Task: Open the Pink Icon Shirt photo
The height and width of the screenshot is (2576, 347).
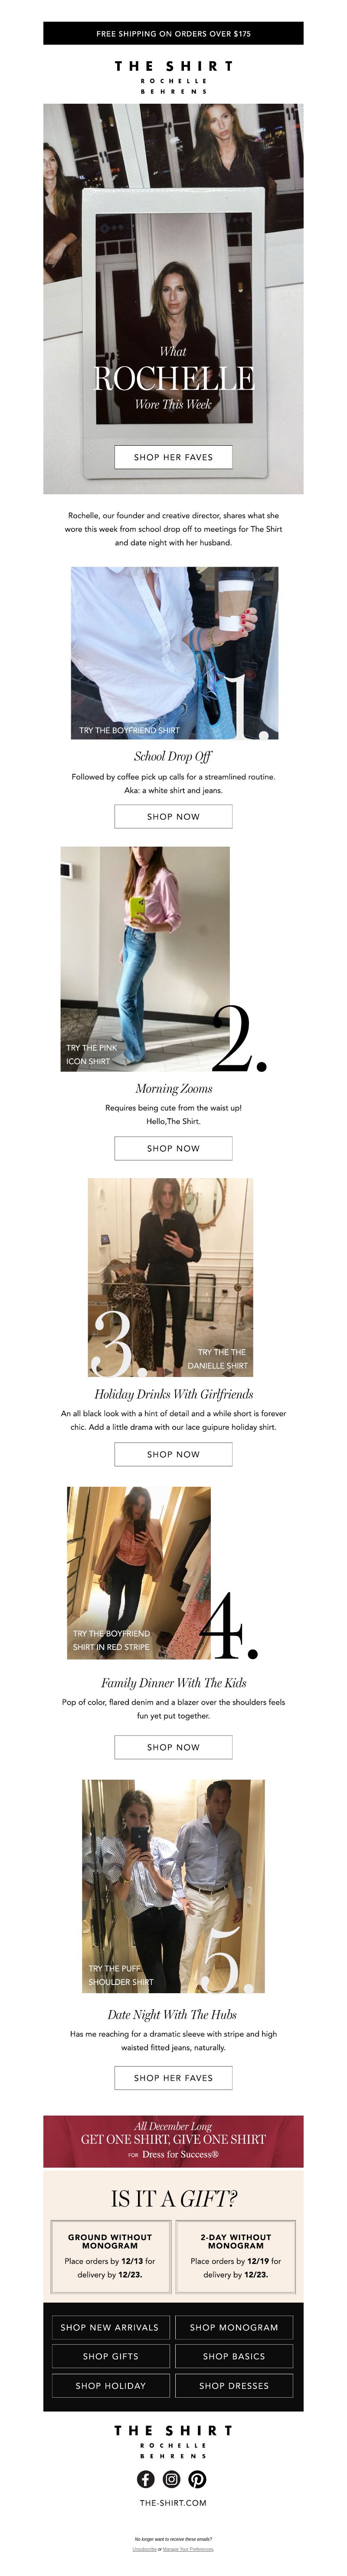Action: [x=145, y=959]
